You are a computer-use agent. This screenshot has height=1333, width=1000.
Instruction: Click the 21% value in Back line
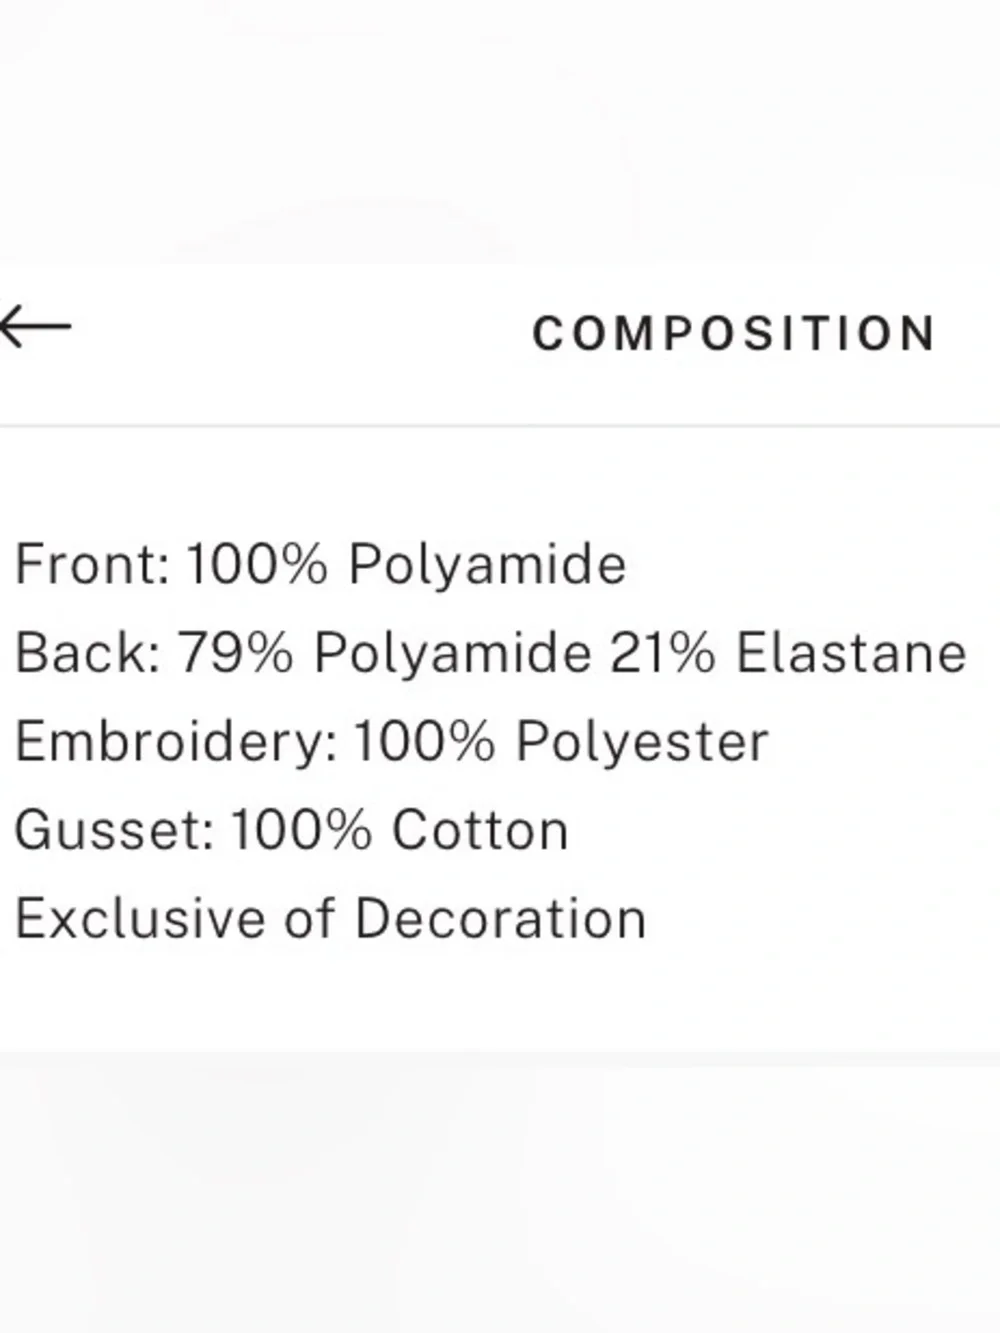click(x=662, y=654)
